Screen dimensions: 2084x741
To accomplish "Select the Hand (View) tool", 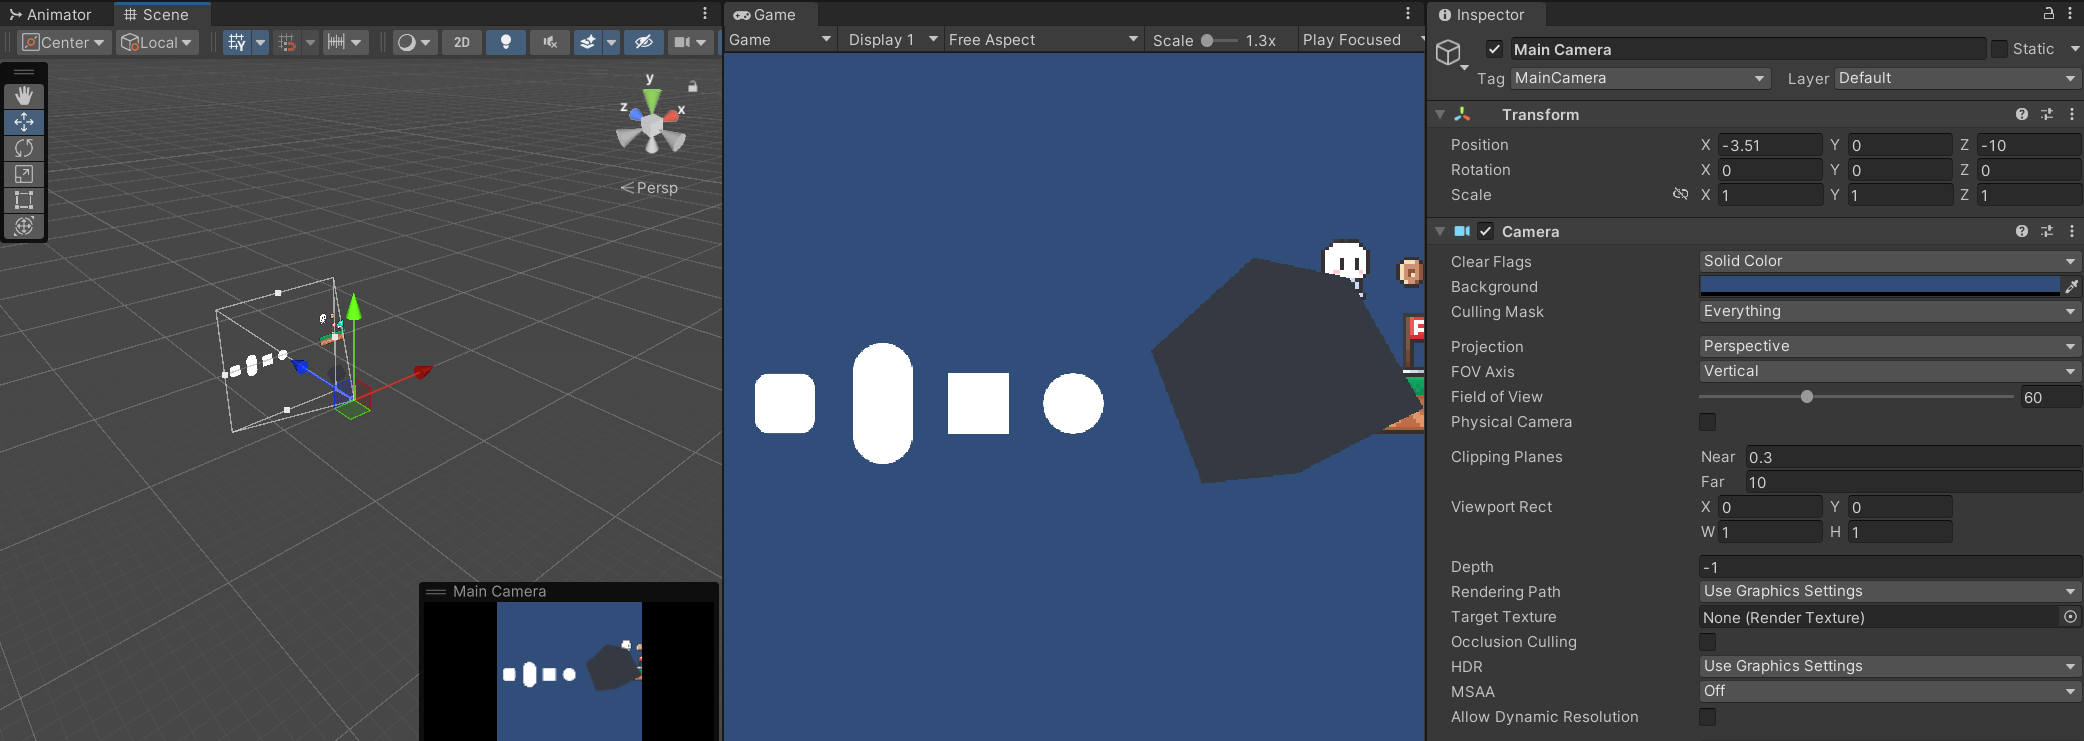I will pos(24,96).
